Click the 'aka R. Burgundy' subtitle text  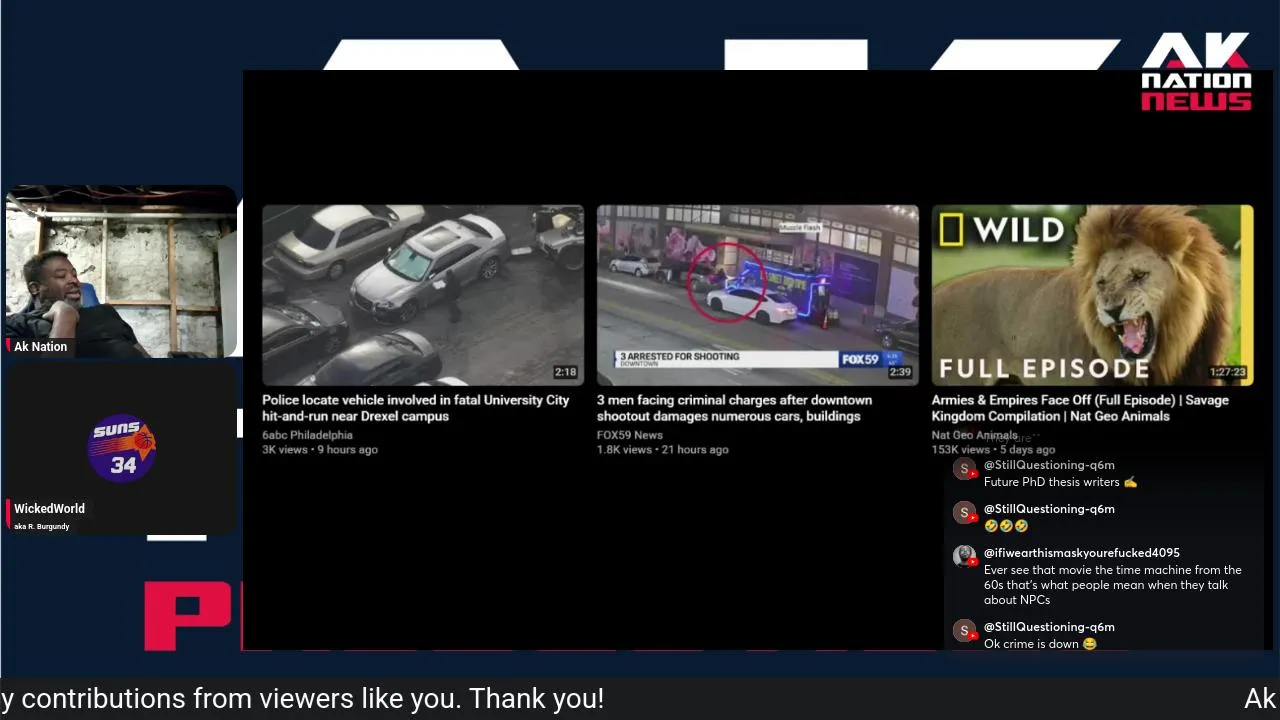click(x=41, y=526)
